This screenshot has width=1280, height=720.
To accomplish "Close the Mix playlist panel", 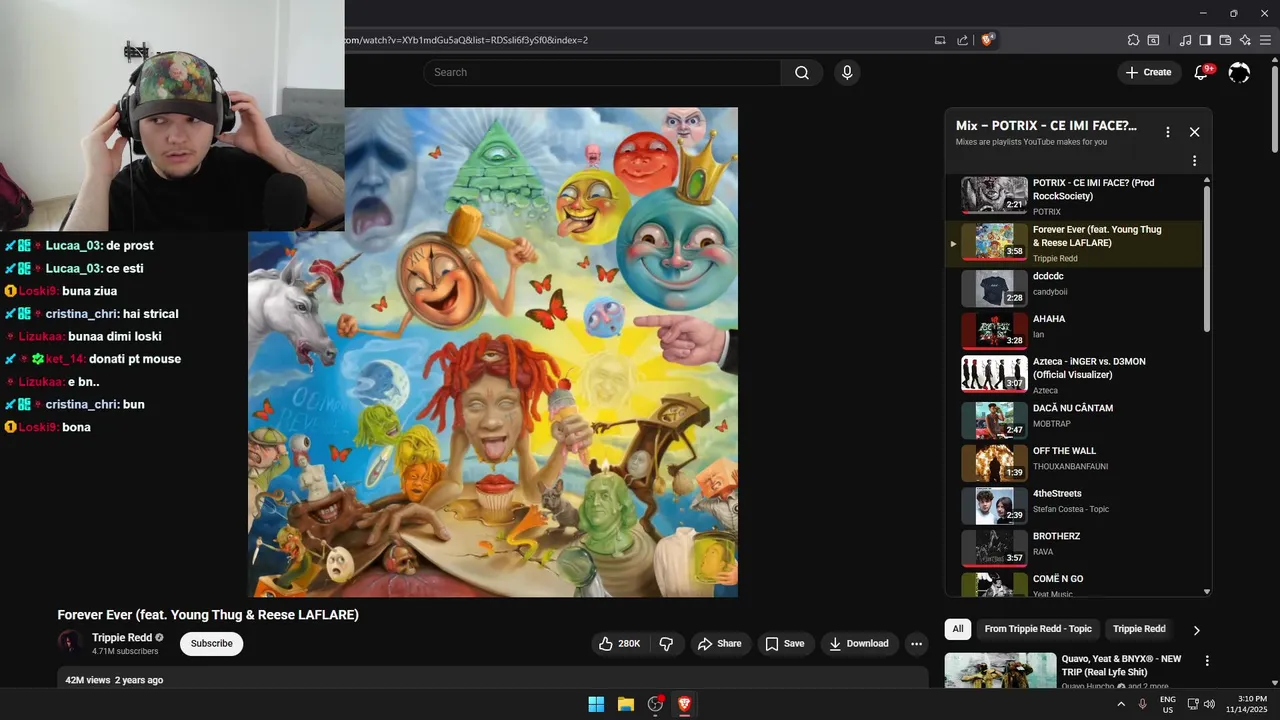I will (x=1194, y=132).
